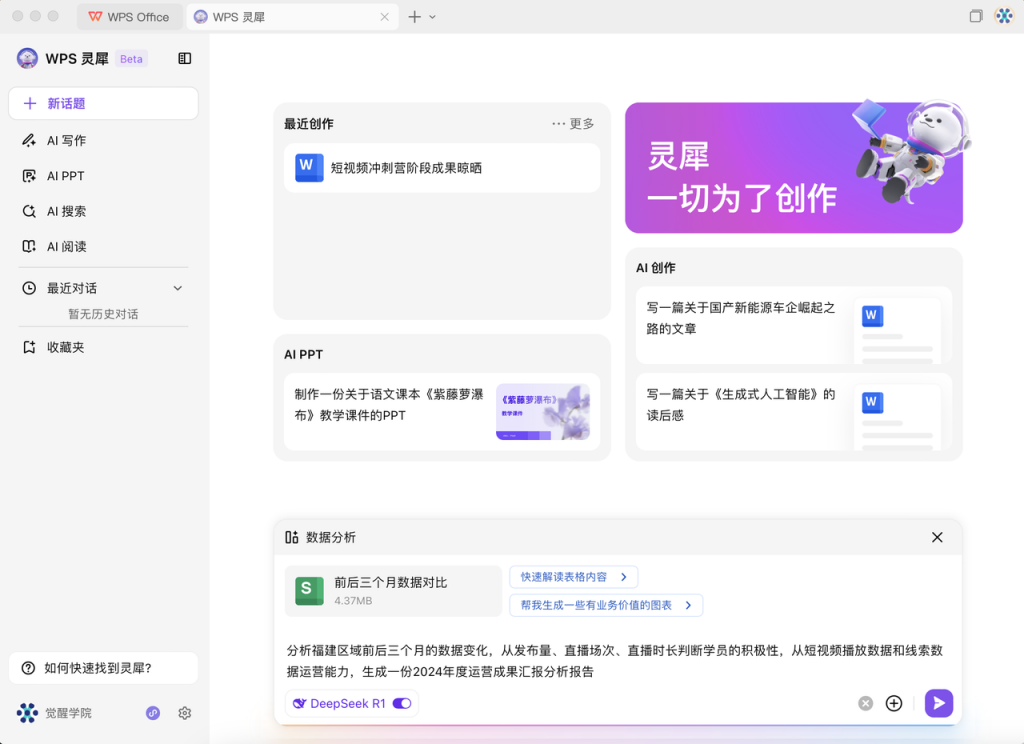This screenshot has height=744, width=1024.
Task: Click the 觉醒学院 account icon
Action: [x=27, y=713]
